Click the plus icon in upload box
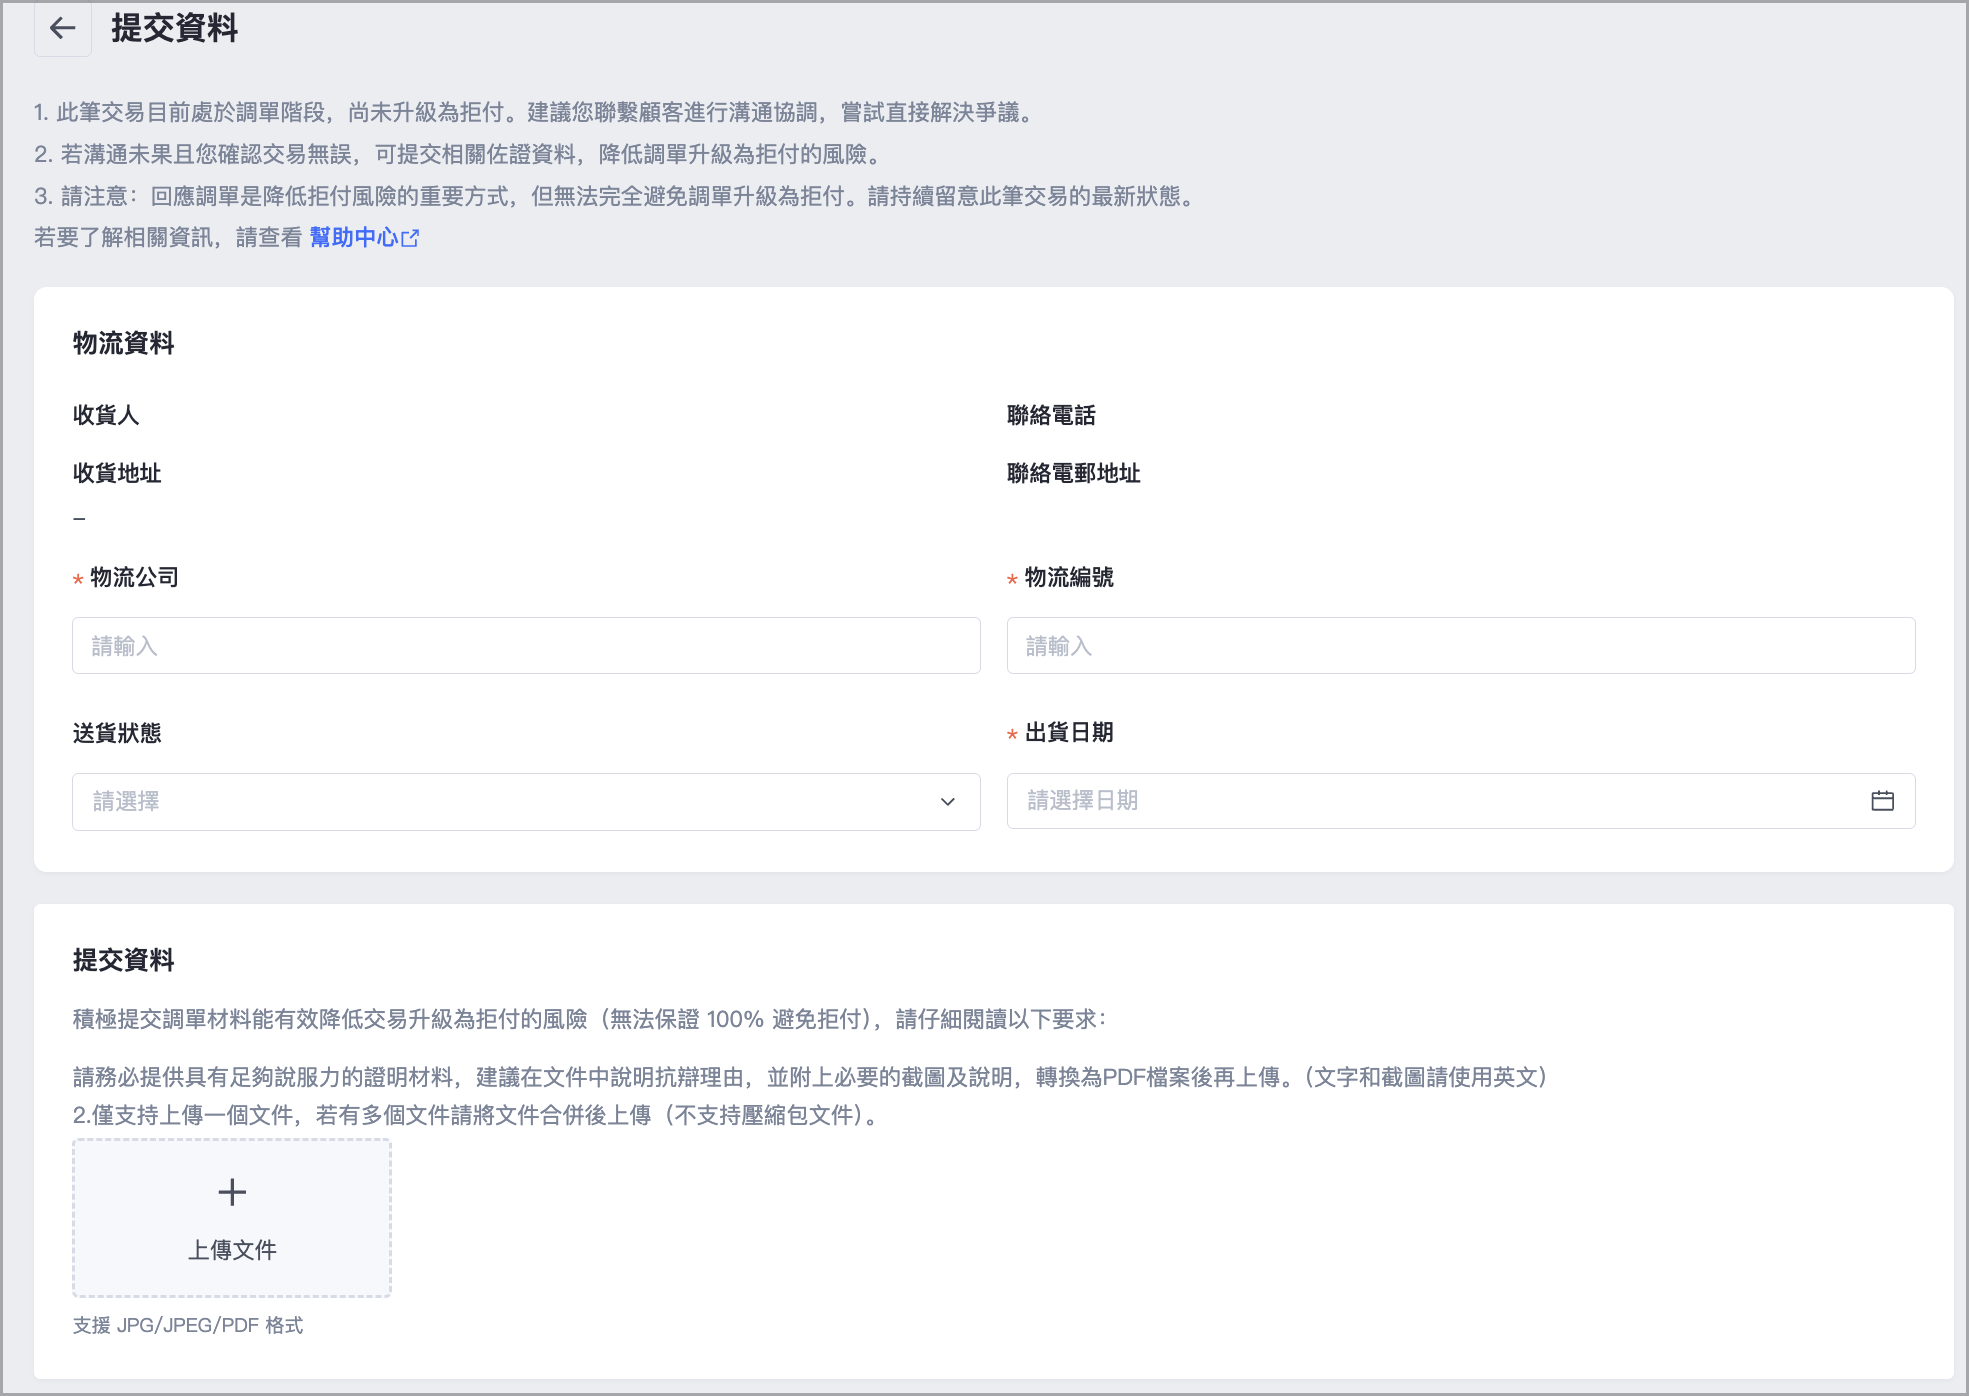 [232, 1192]
